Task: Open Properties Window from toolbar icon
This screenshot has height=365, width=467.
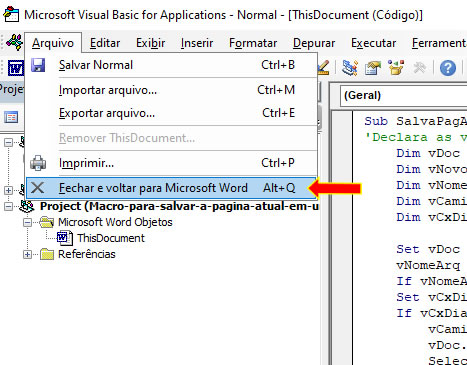Action: [x=373, y=68]
